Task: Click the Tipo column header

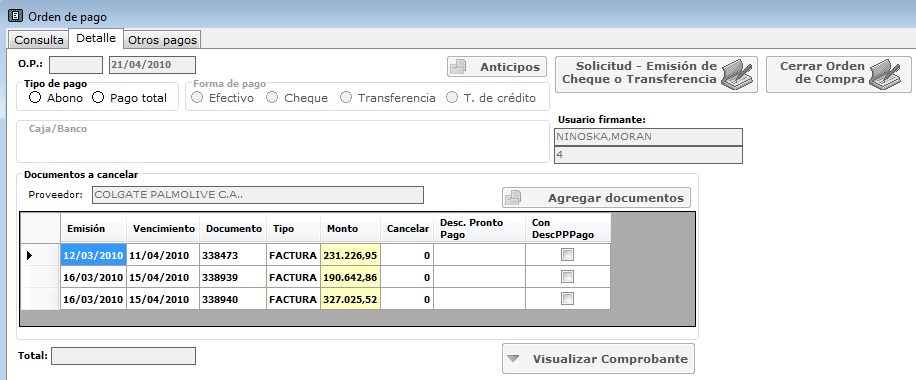Action: (x=294, y=229)
